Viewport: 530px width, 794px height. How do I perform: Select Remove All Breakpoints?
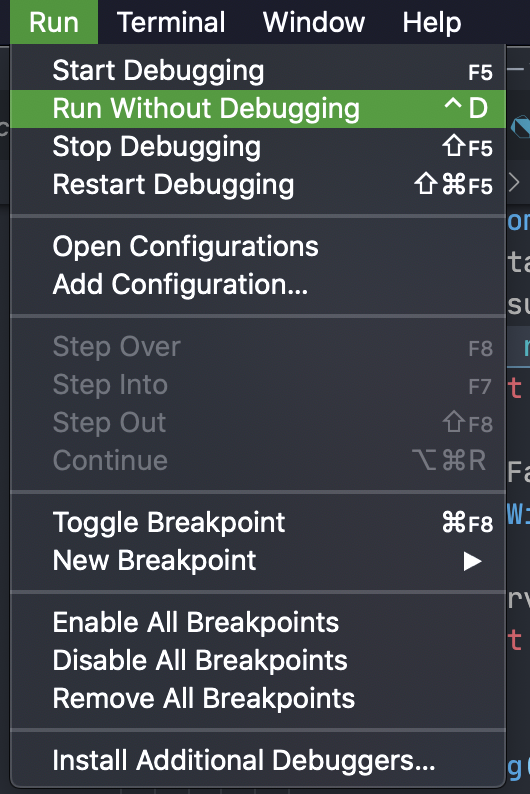(258, 698)
